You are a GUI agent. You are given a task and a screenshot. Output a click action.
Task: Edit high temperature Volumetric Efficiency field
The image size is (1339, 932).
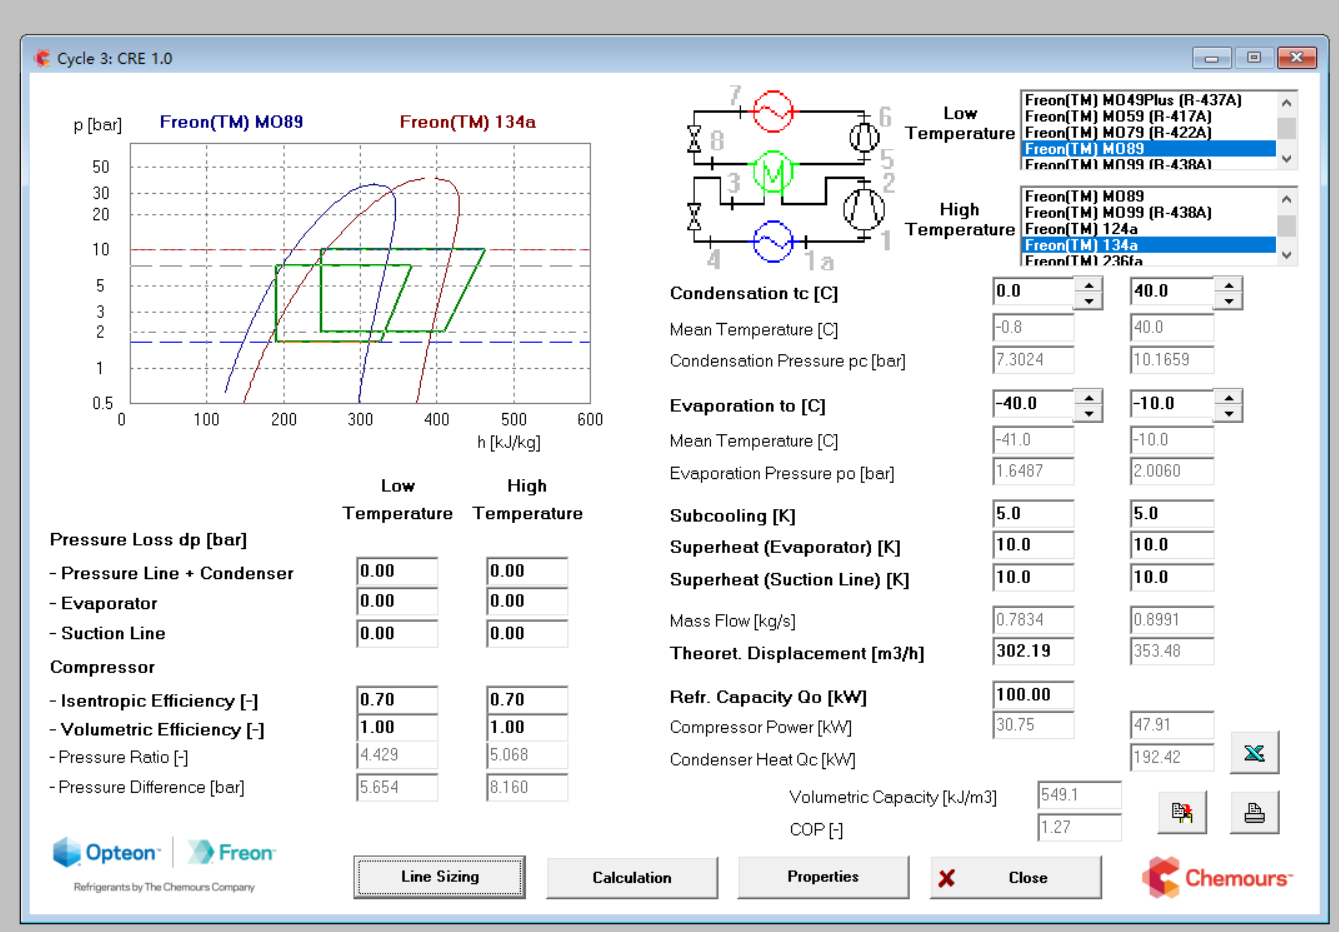click(x=527, y=728)
